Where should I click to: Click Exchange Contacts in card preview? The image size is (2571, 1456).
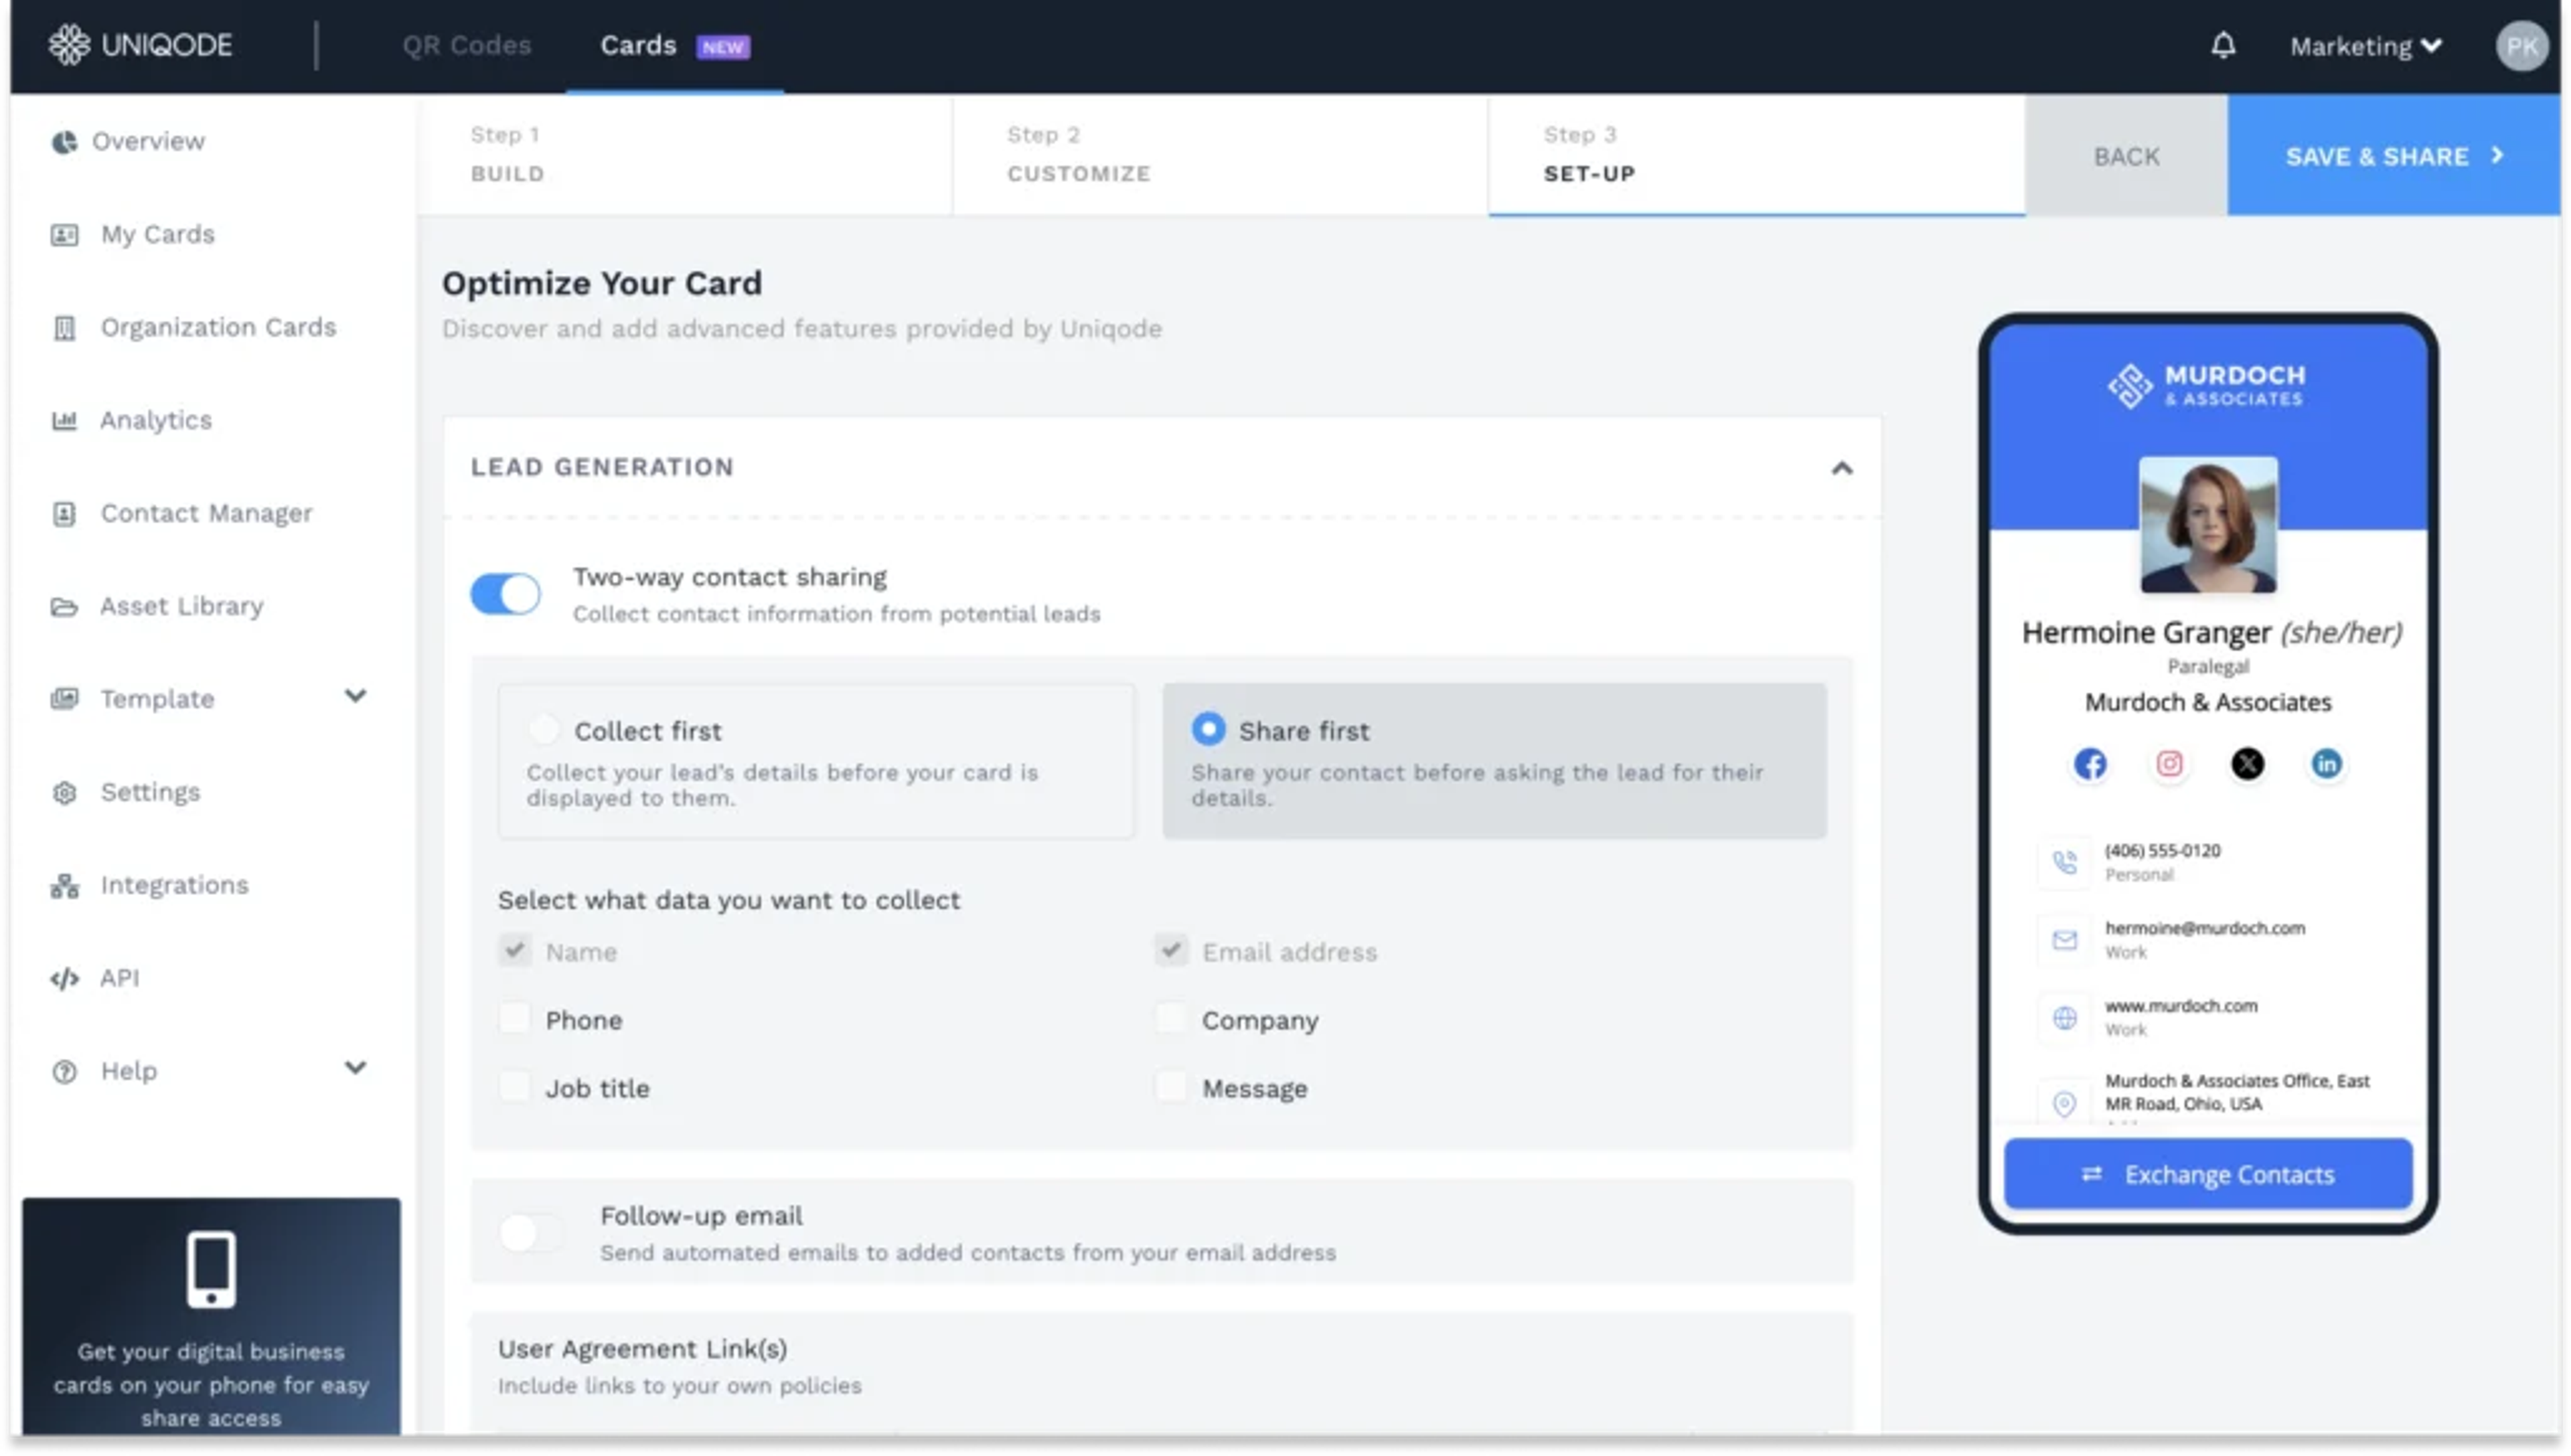point(2207,1175)
